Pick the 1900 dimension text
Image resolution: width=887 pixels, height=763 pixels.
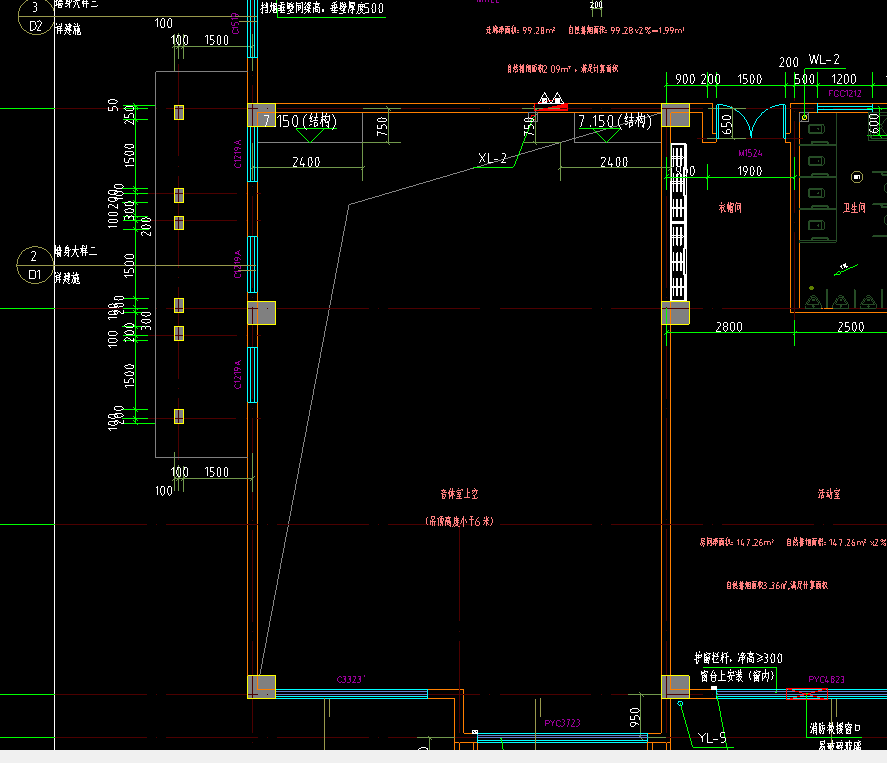pos(750,171)
